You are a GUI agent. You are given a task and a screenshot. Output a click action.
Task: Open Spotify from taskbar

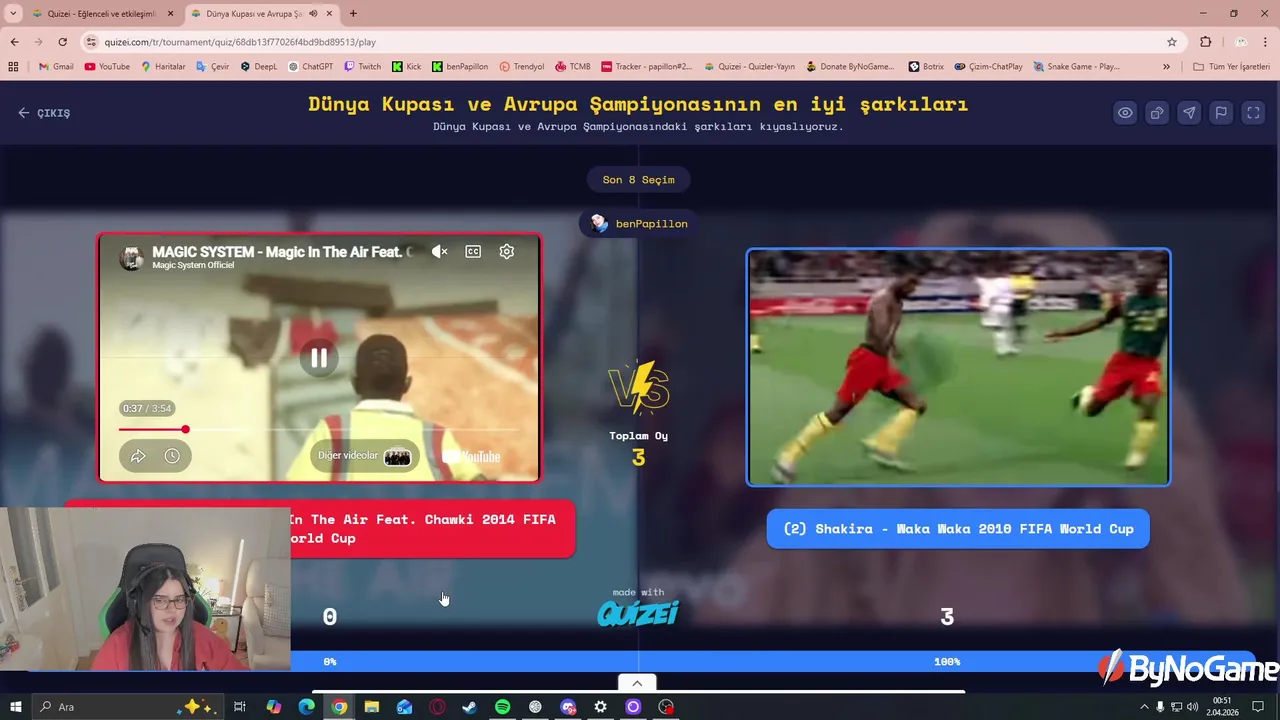pos(502,707)
